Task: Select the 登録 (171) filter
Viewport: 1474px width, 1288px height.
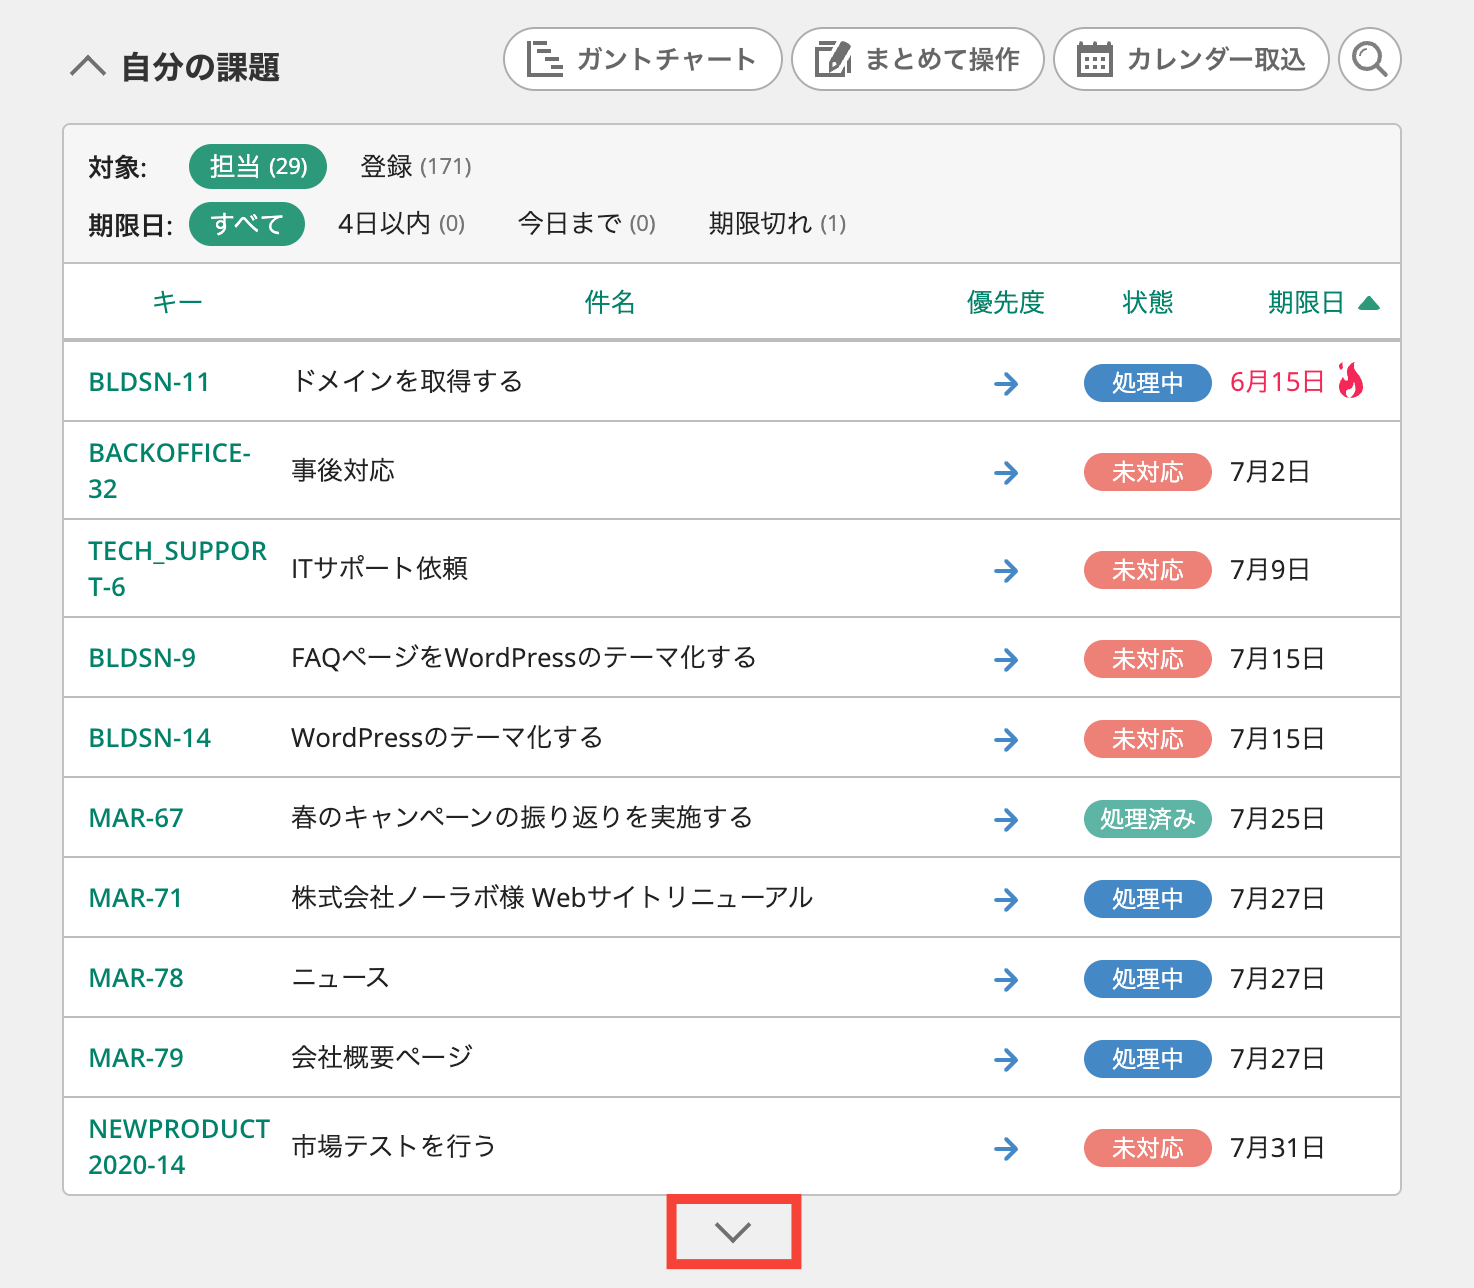Action: [x=416, y=166]
